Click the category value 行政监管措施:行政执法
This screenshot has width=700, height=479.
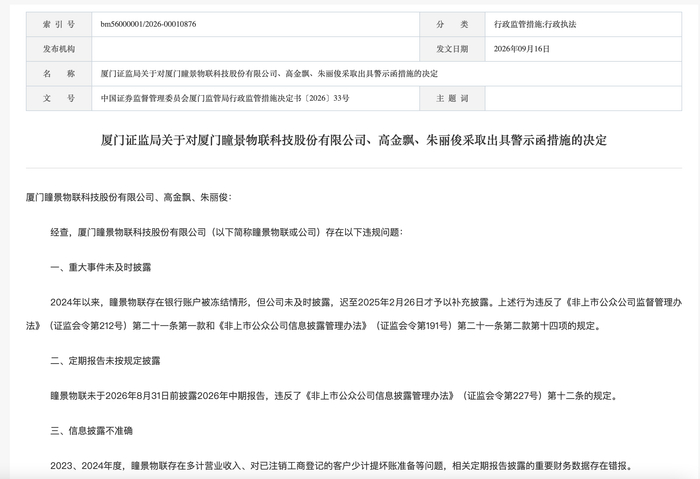535,24
